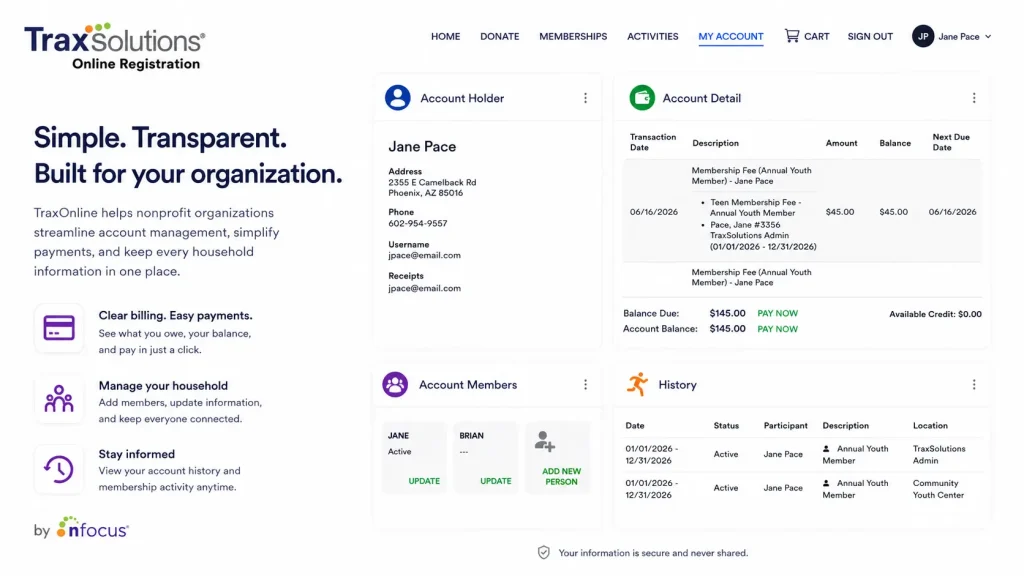Click the person icon in TraxSolutions Admin history row
This screenshot has height=576, width=1024.
[x=826, y=449]
